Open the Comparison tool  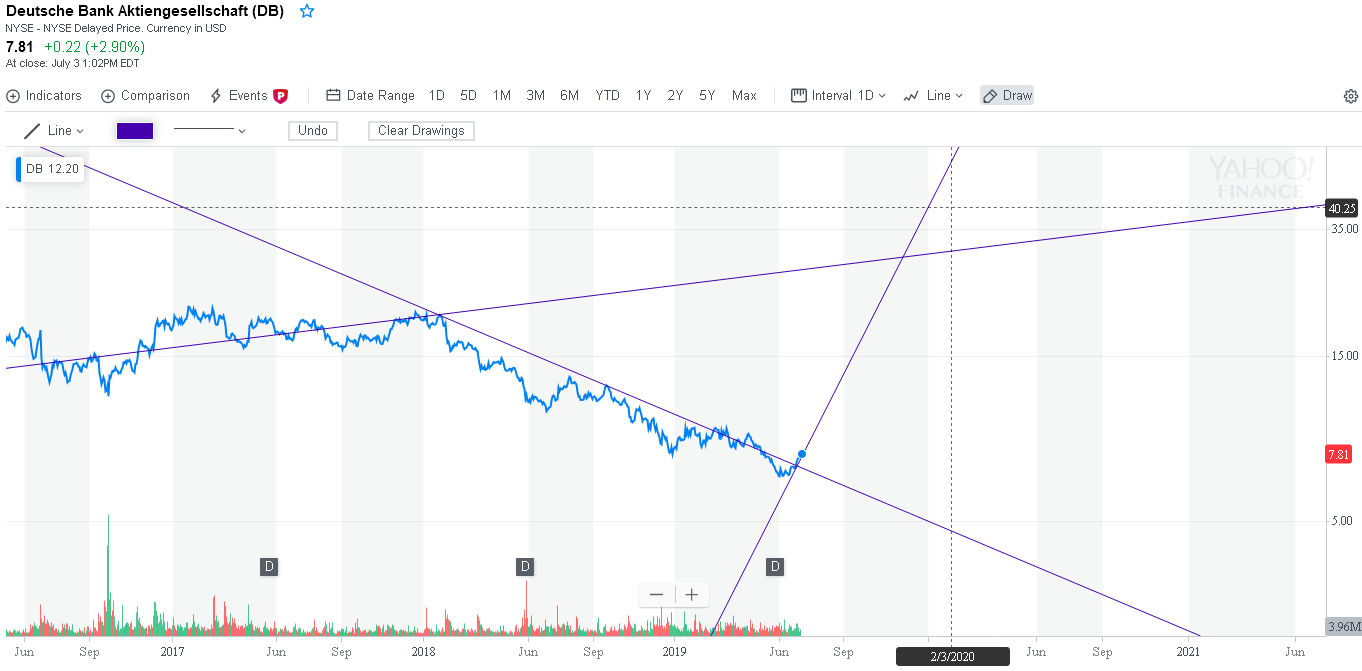pos(145,95)
